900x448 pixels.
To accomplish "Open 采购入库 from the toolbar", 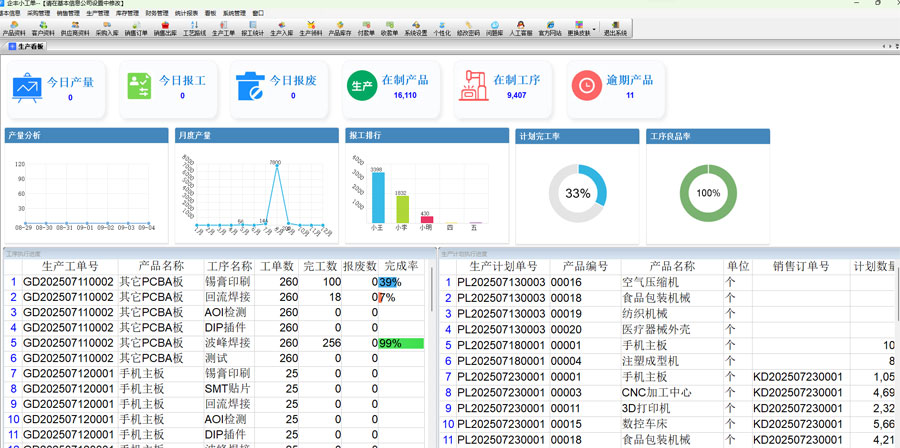I will click(x=106, y=27).
